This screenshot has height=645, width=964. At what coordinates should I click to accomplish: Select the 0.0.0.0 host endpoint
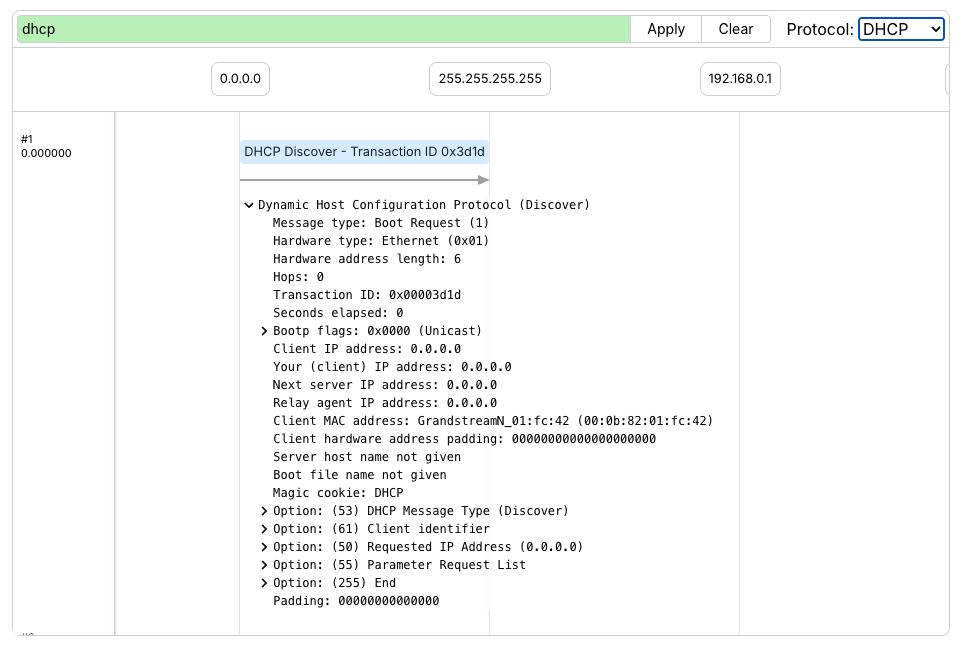coord(240,78)
